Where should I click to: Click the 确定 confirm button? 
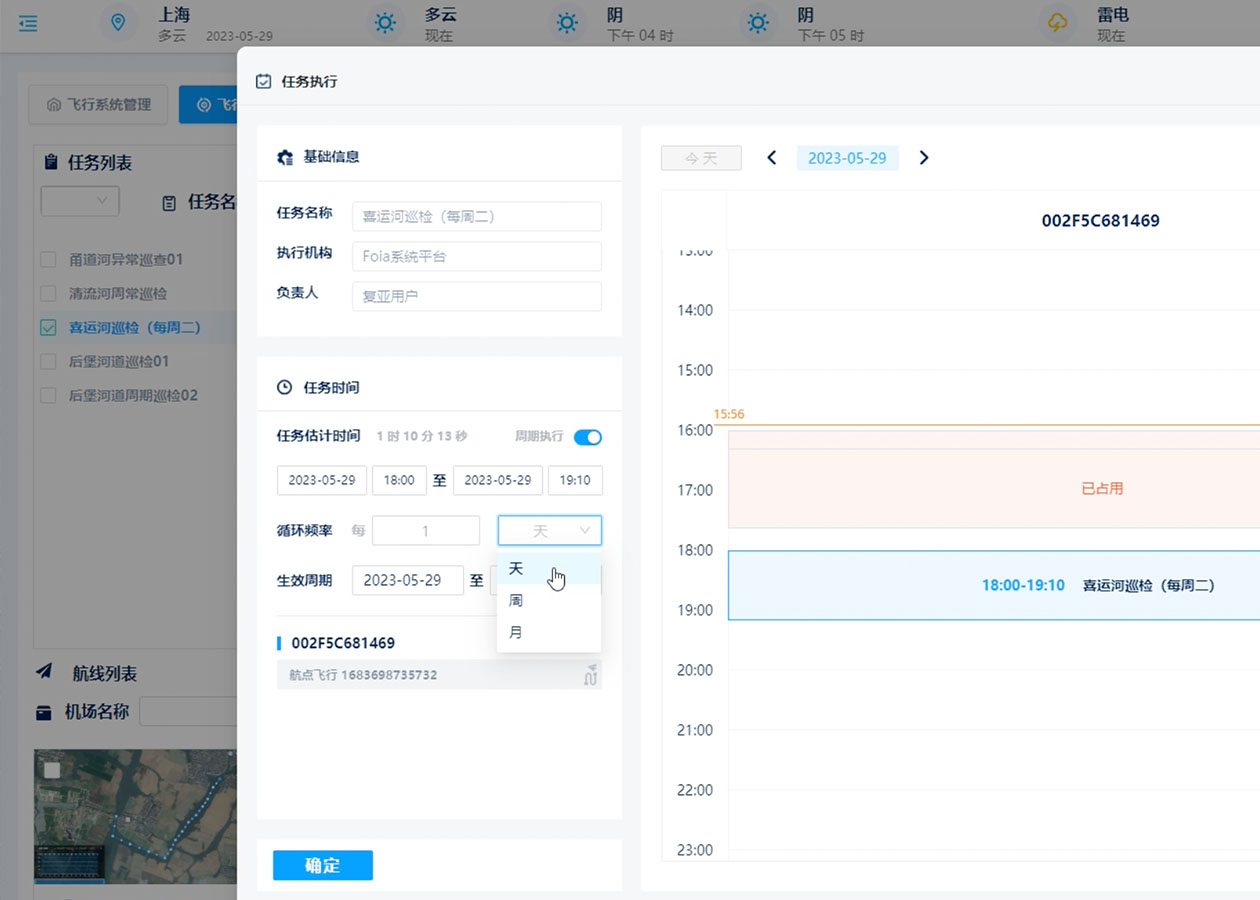tap(322, 866)
